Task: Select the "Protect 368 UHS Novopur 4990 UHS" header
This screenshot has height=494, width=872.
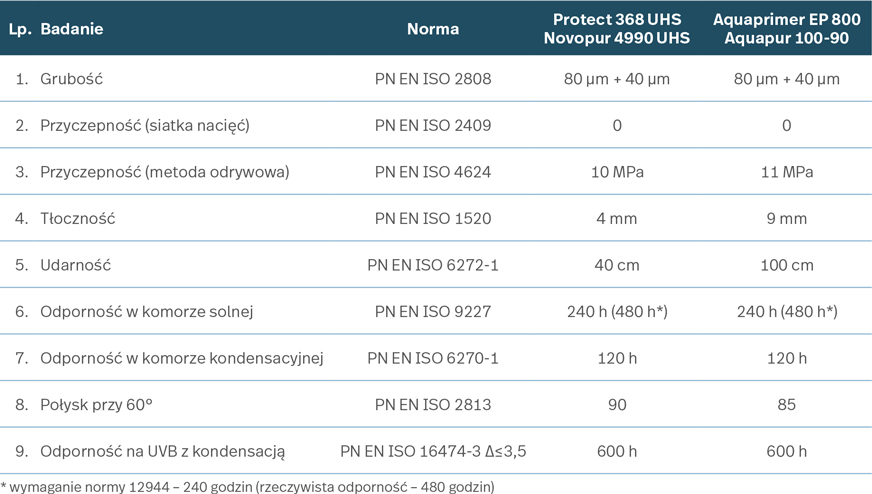Action: tap(616, 29)
